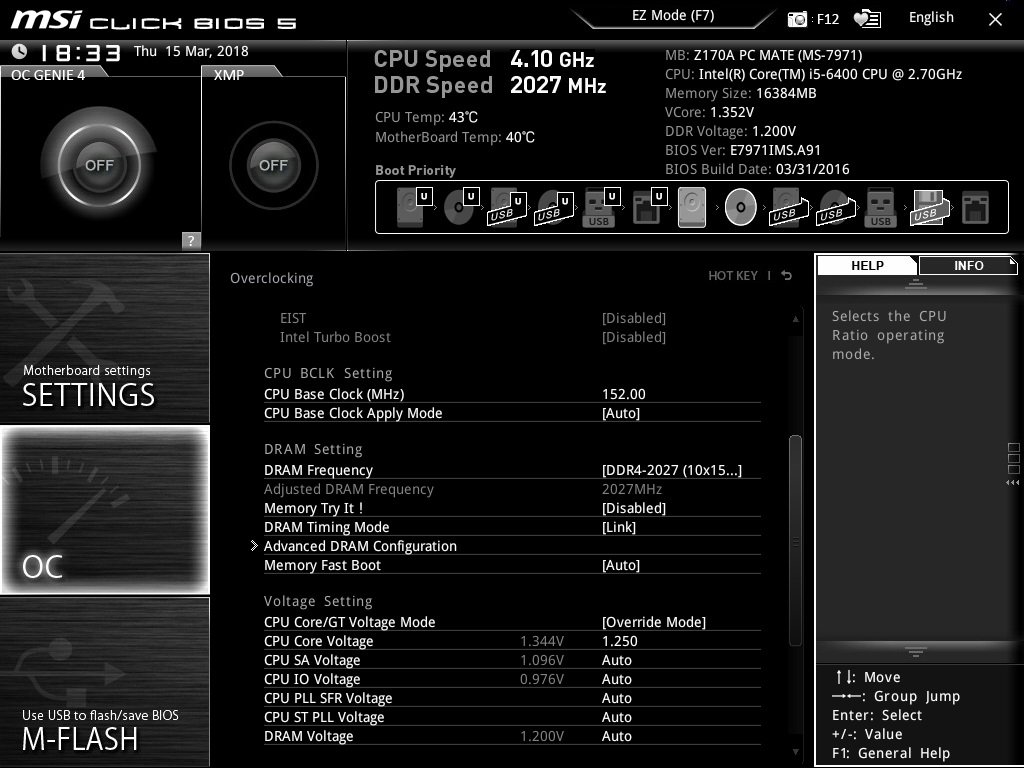
Task: Open the Favorites heart icon
Action: 867,19
